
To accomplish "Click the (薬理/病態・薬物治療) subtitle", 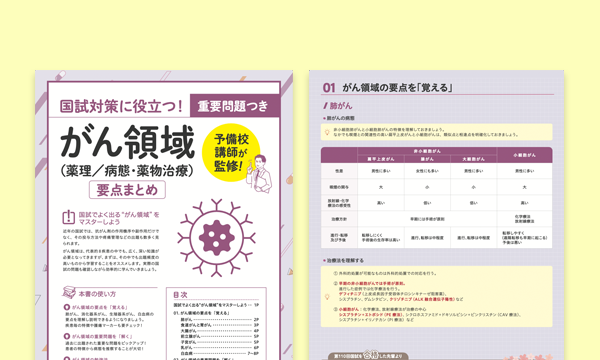I will click(127, 171).
